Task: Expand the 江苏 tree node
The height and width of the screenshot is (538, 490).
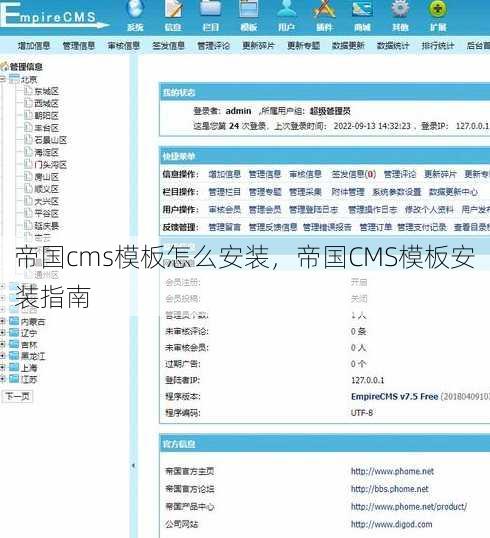Action: tap(3, 379)
